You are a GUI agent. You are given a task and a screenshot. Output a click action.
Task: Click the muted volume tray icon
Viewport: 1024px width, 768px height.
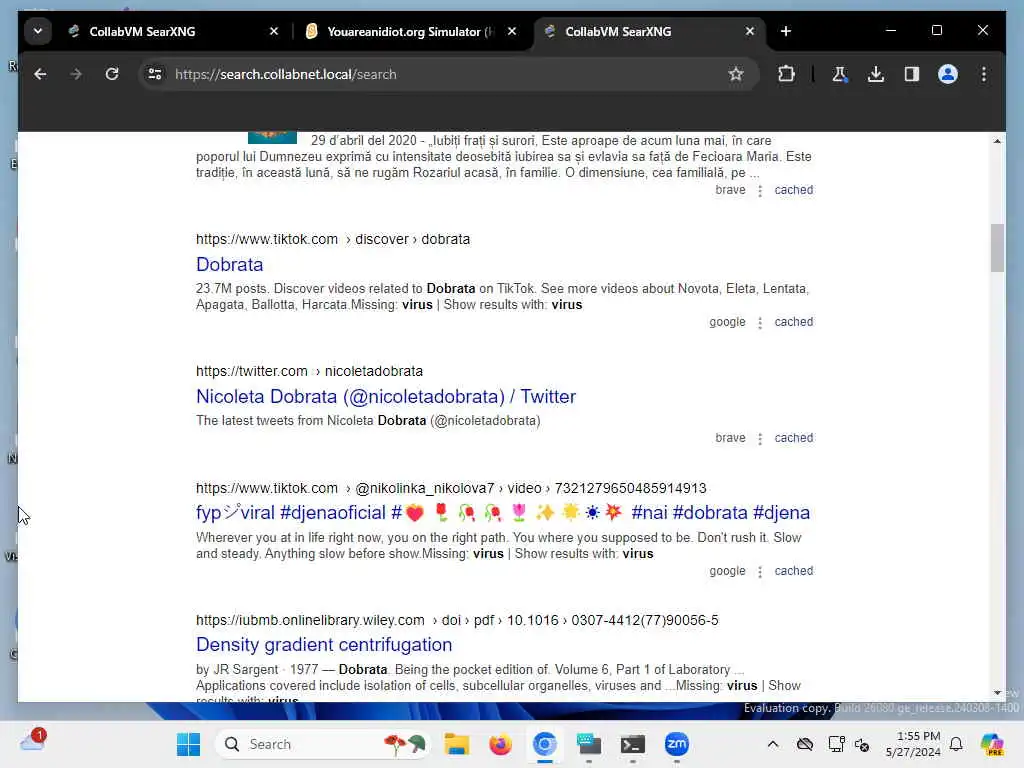pos(862,744)
